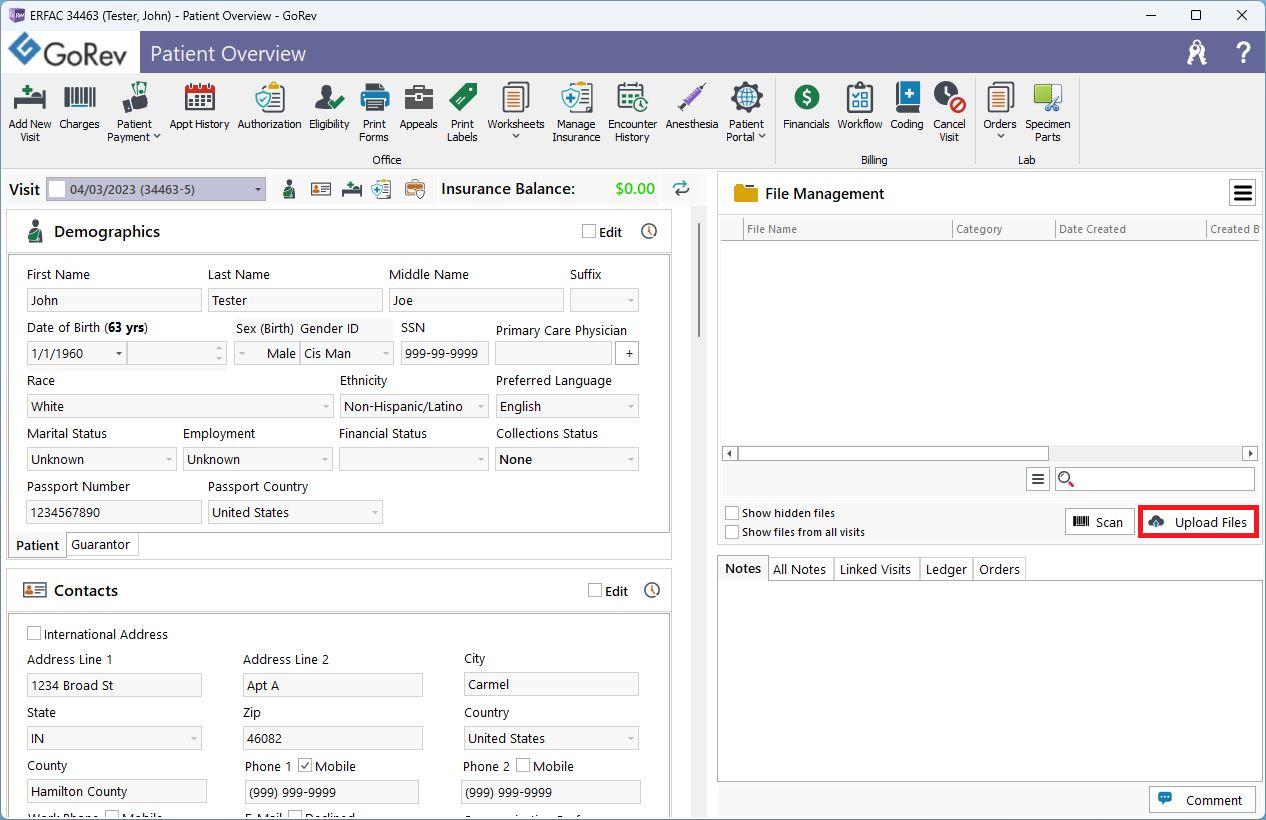The width and height of the screenshot is (1266, 820).
Task: Open Lab Orders menu
Action: [1000, 112]
